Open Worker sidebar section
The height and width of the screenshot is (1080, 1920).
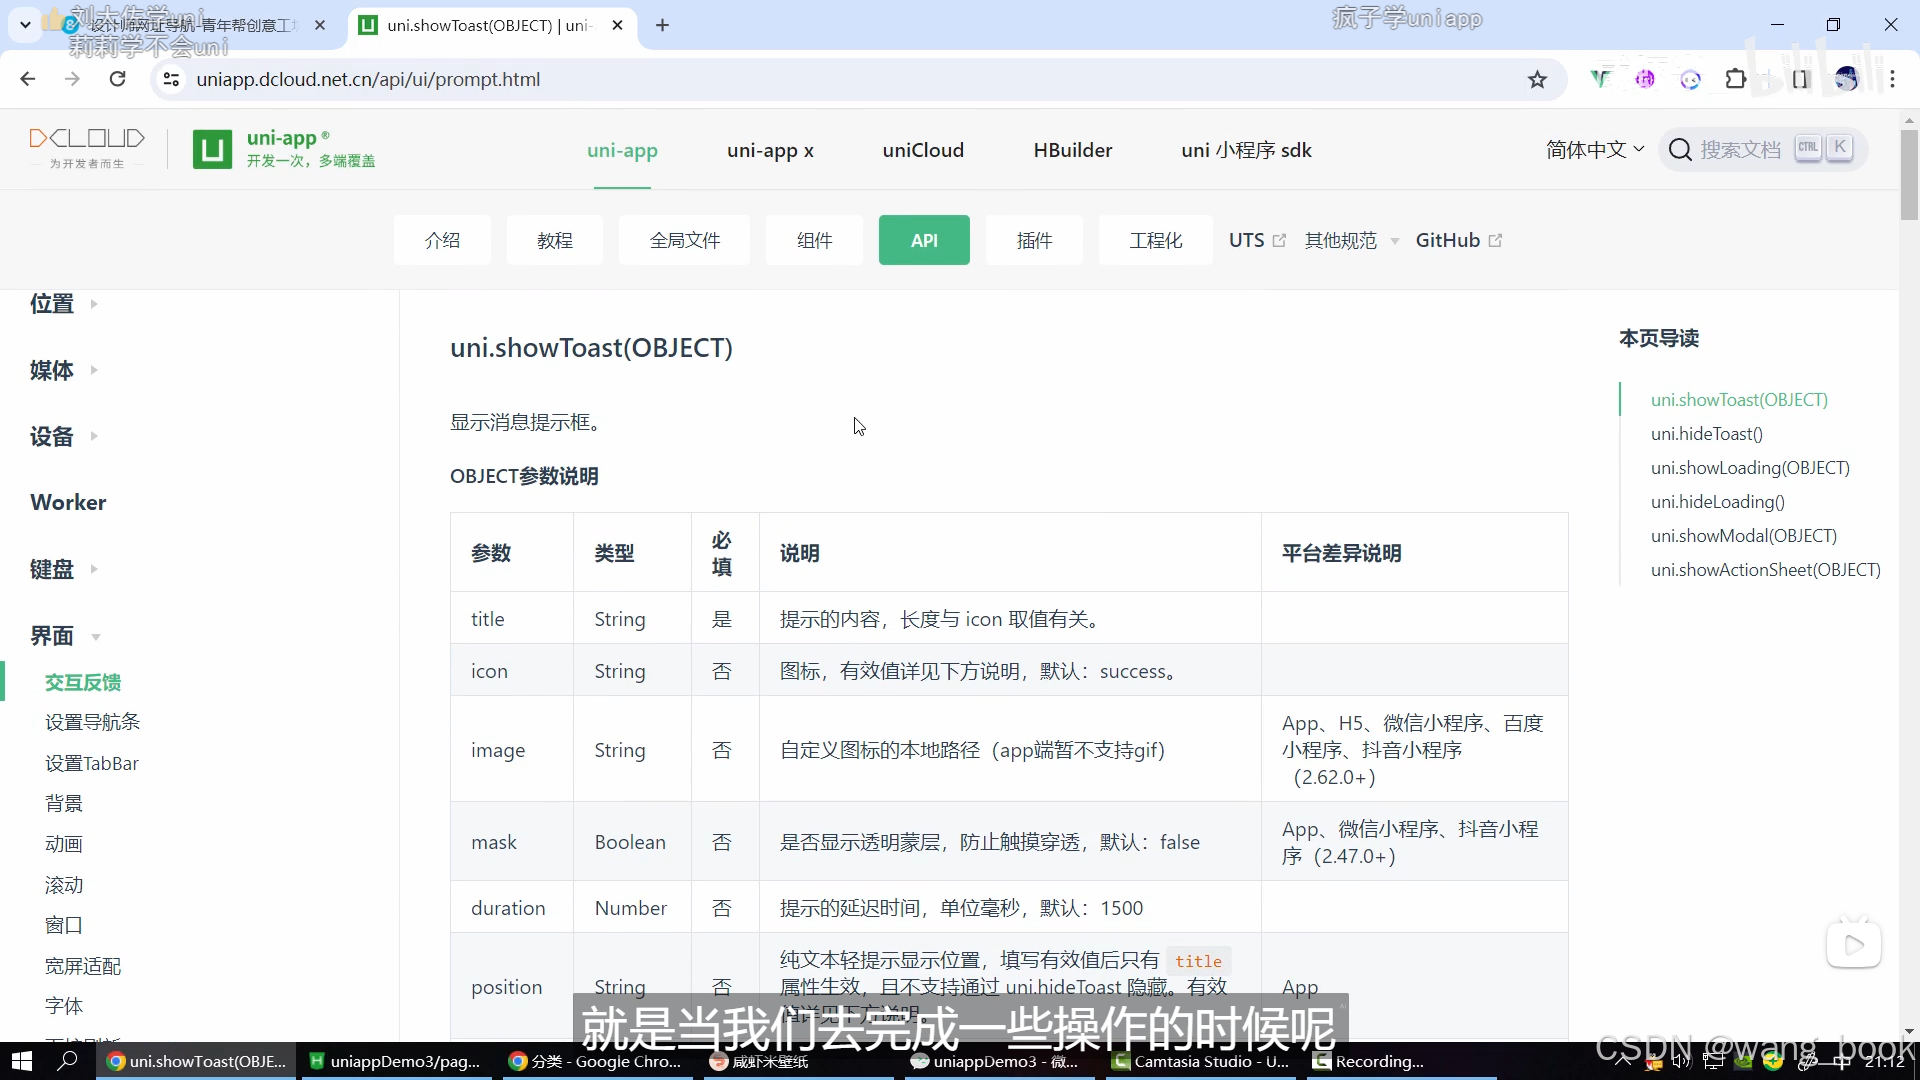click(68, 503)
